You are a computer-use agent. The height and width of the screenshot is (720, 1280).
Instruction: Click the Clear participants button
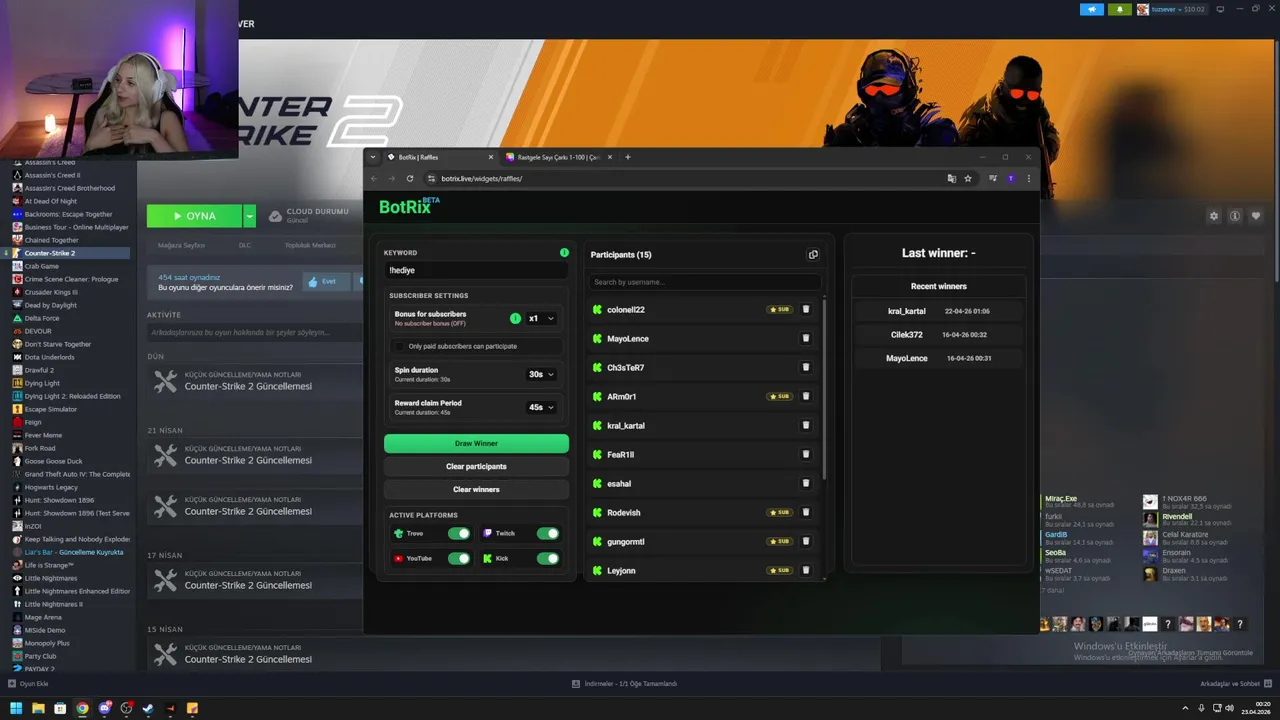476,466
